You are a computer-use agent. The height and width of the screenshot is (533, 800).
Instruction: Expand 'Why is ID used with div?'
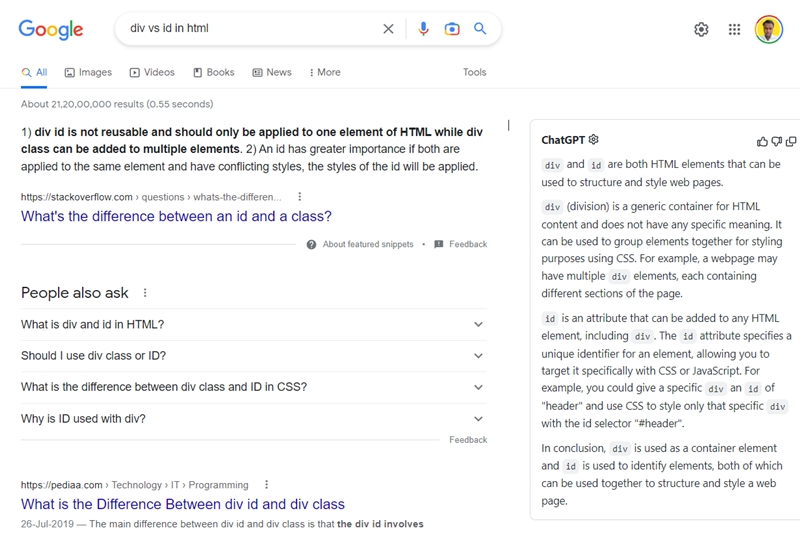254,419
